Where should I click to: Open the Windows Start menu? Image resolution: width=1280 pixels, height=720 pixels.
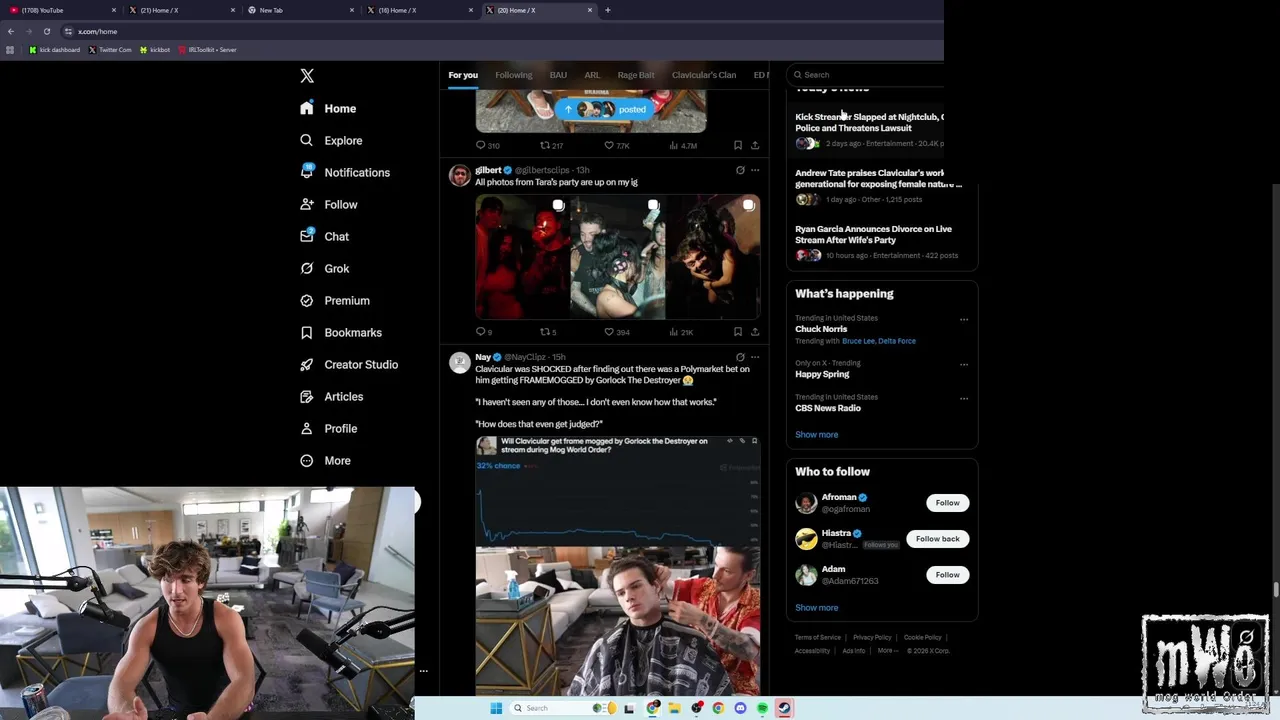pos(496,708)
